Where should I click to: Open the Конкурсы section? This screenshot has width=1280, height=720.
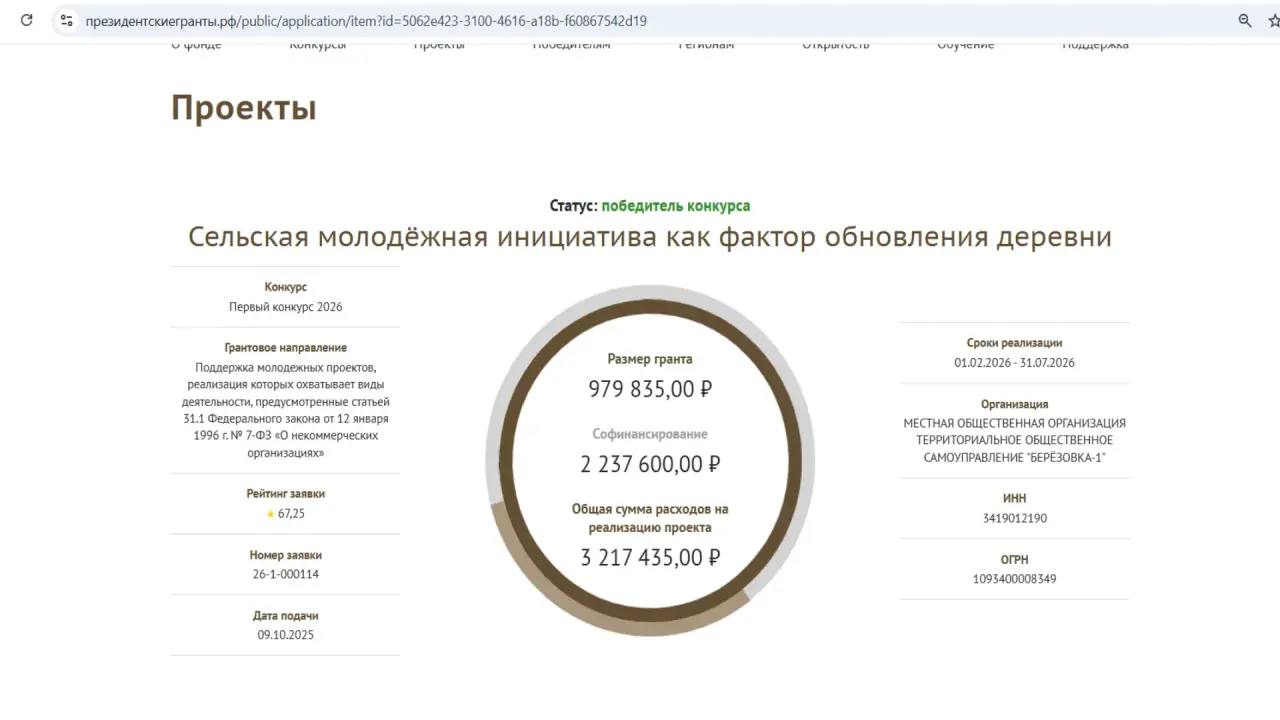click(x=316, y=43)
